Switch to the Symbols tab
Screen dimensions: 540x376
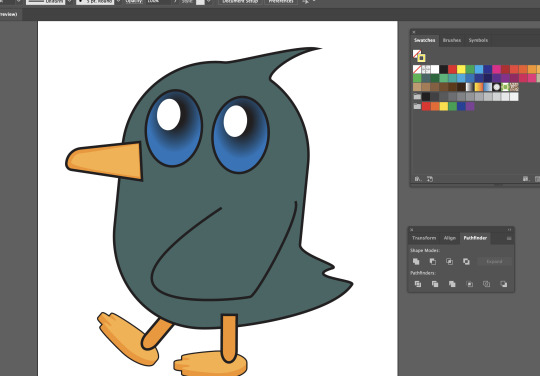click(478, 40)
